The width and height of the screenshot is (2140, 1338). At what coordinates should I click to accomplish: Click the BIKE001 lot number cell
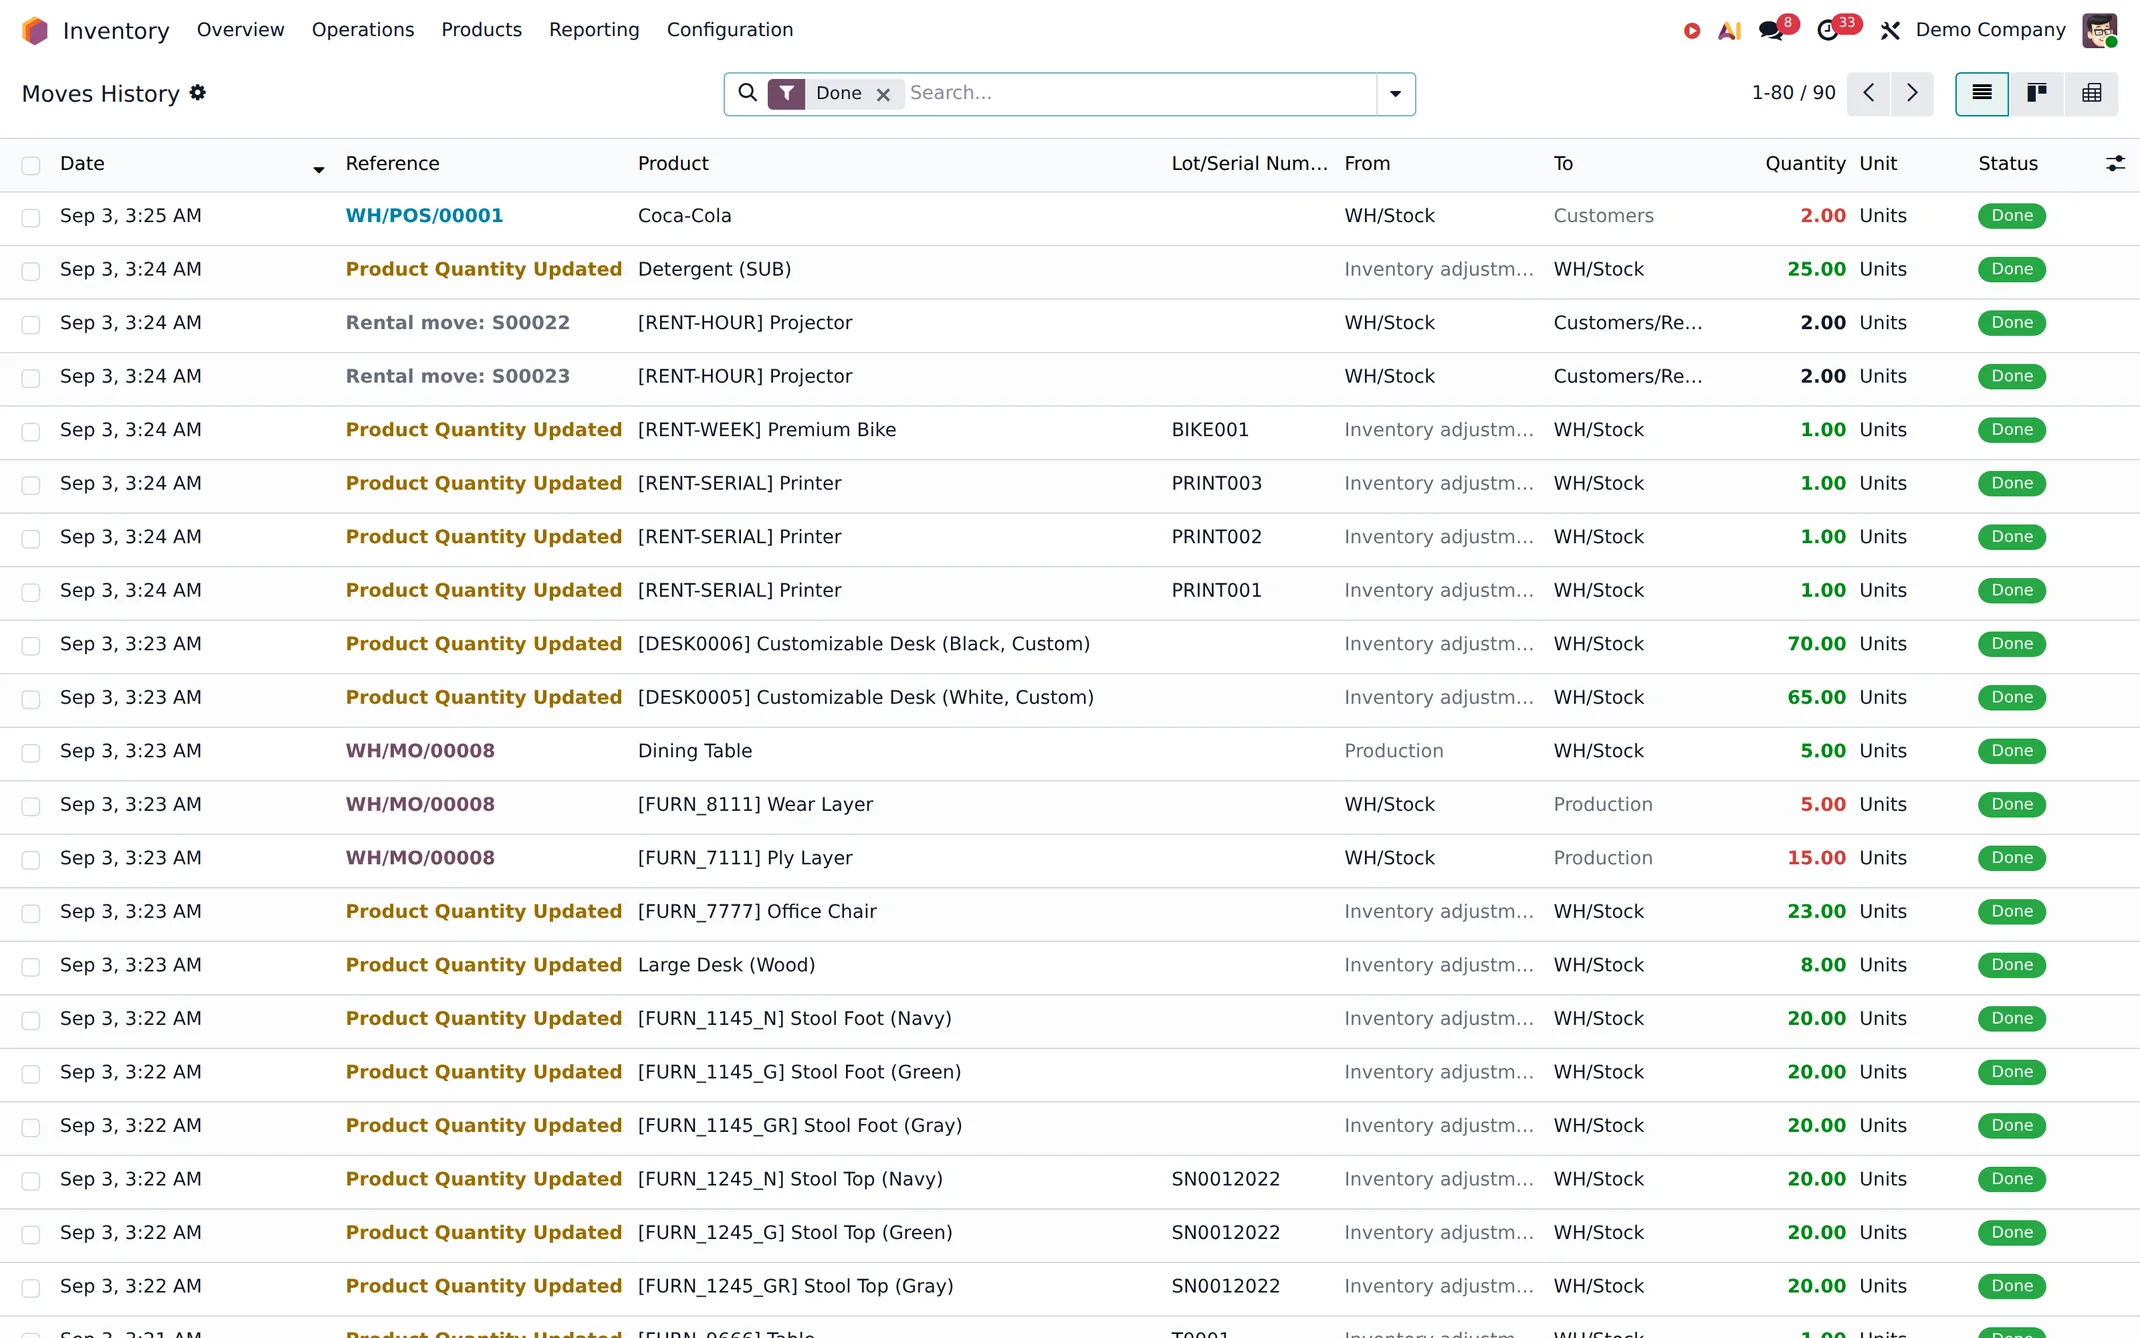pyautogui.click(x=1210, y=429)
